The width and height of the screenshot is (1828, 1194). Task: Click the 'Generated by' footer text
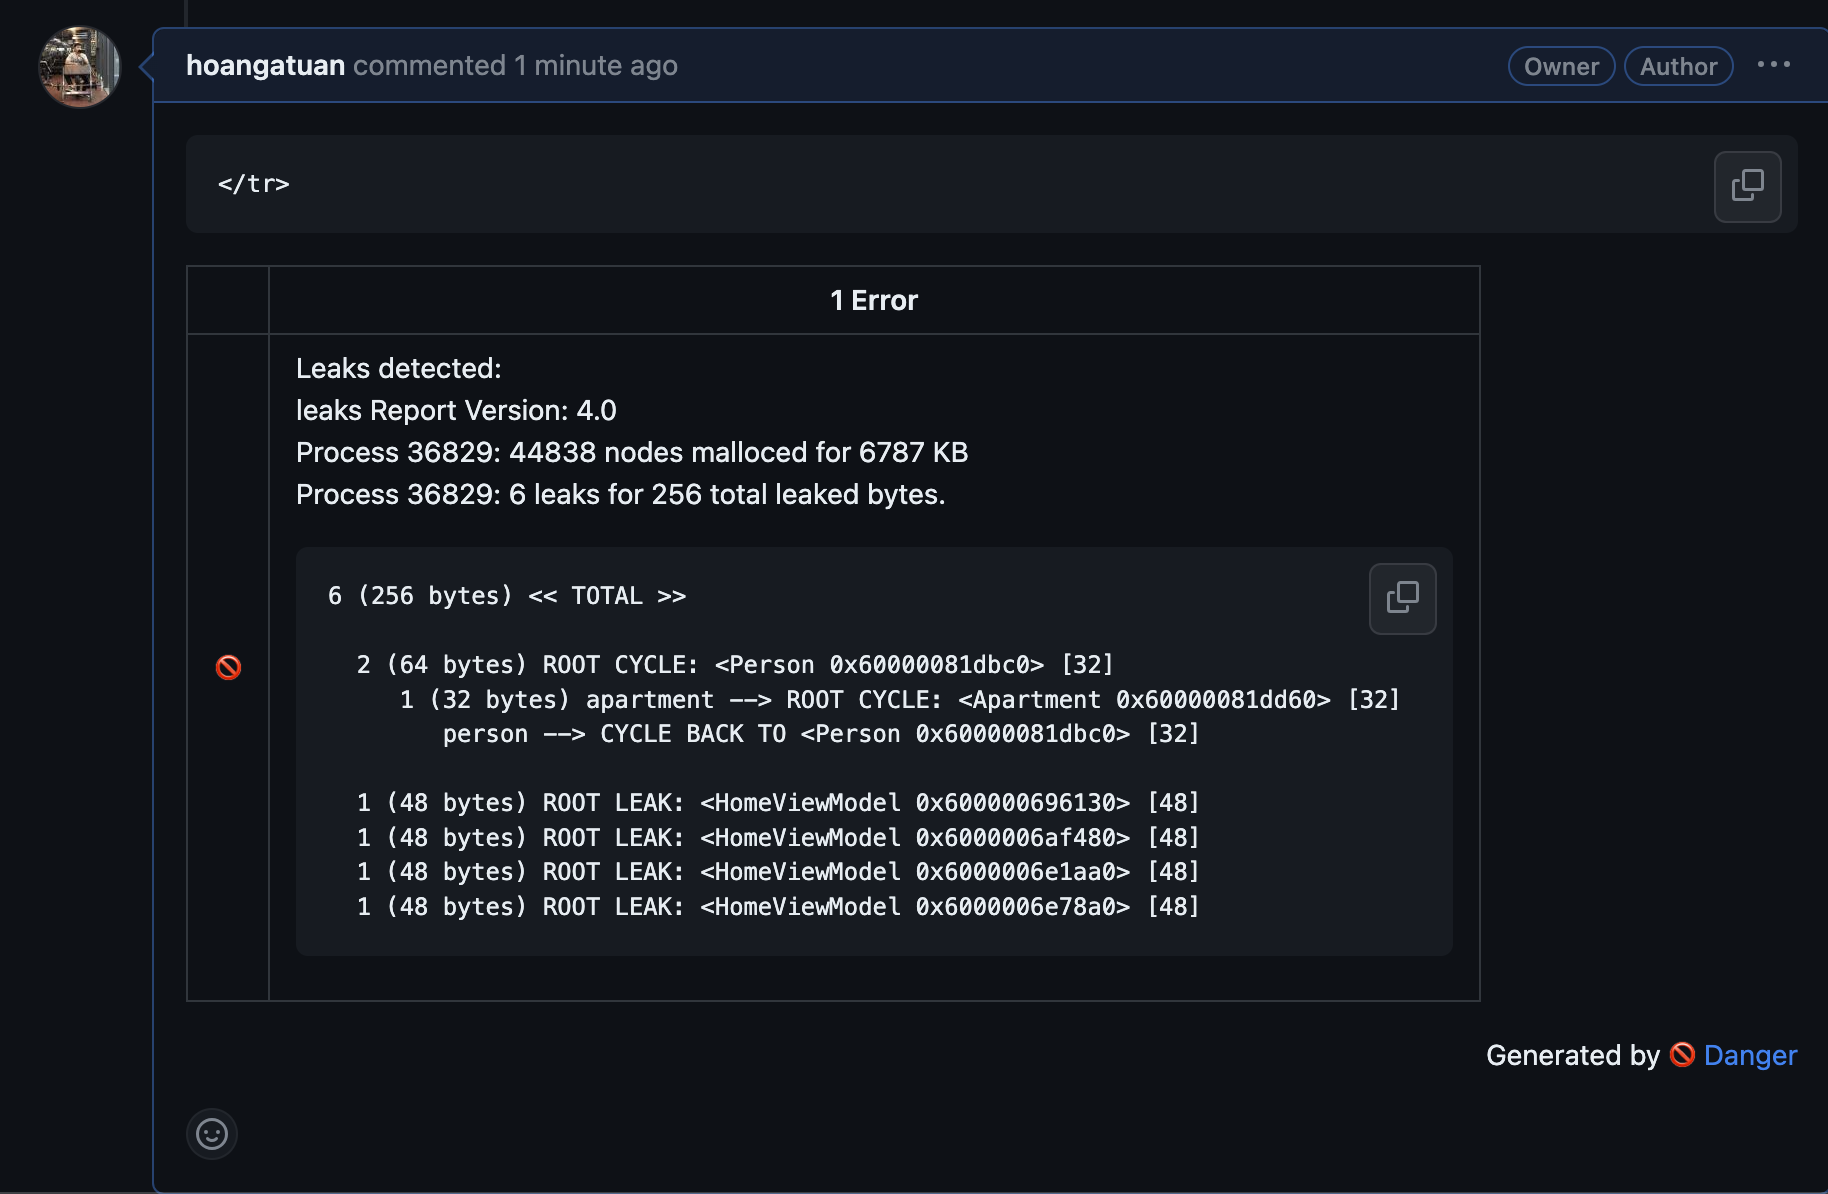(1573, 1055)
